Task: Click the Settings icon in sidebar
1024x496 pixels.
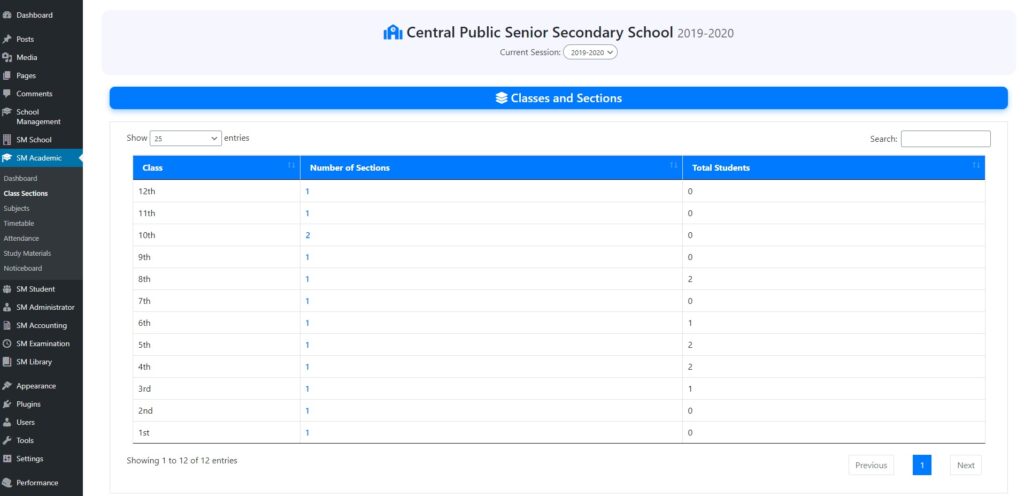Action: [7, 459]
